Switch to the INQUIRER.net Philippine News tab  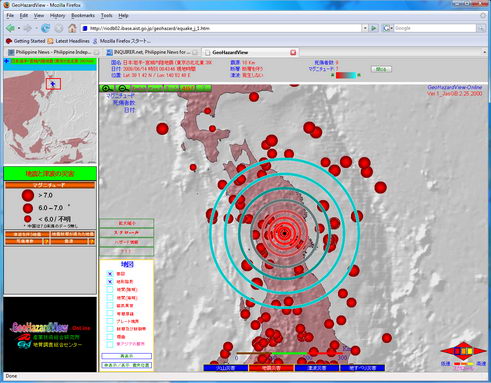click(x=151, y=52)
